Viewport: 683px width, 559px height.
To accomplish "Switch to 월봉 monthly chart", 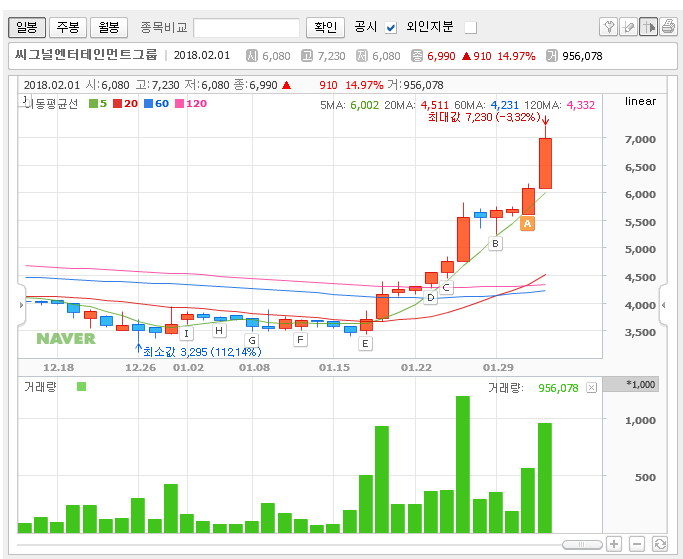I will [x=109, y=27].
